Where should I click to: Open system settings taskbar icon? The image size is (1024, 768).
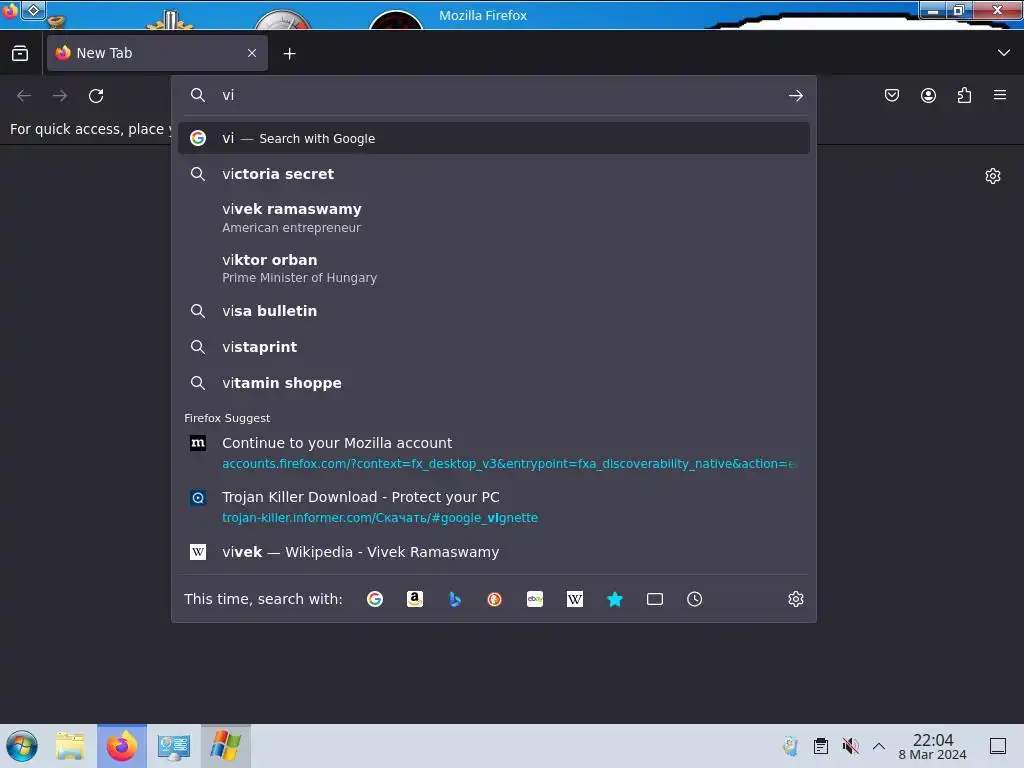(173, 746)
